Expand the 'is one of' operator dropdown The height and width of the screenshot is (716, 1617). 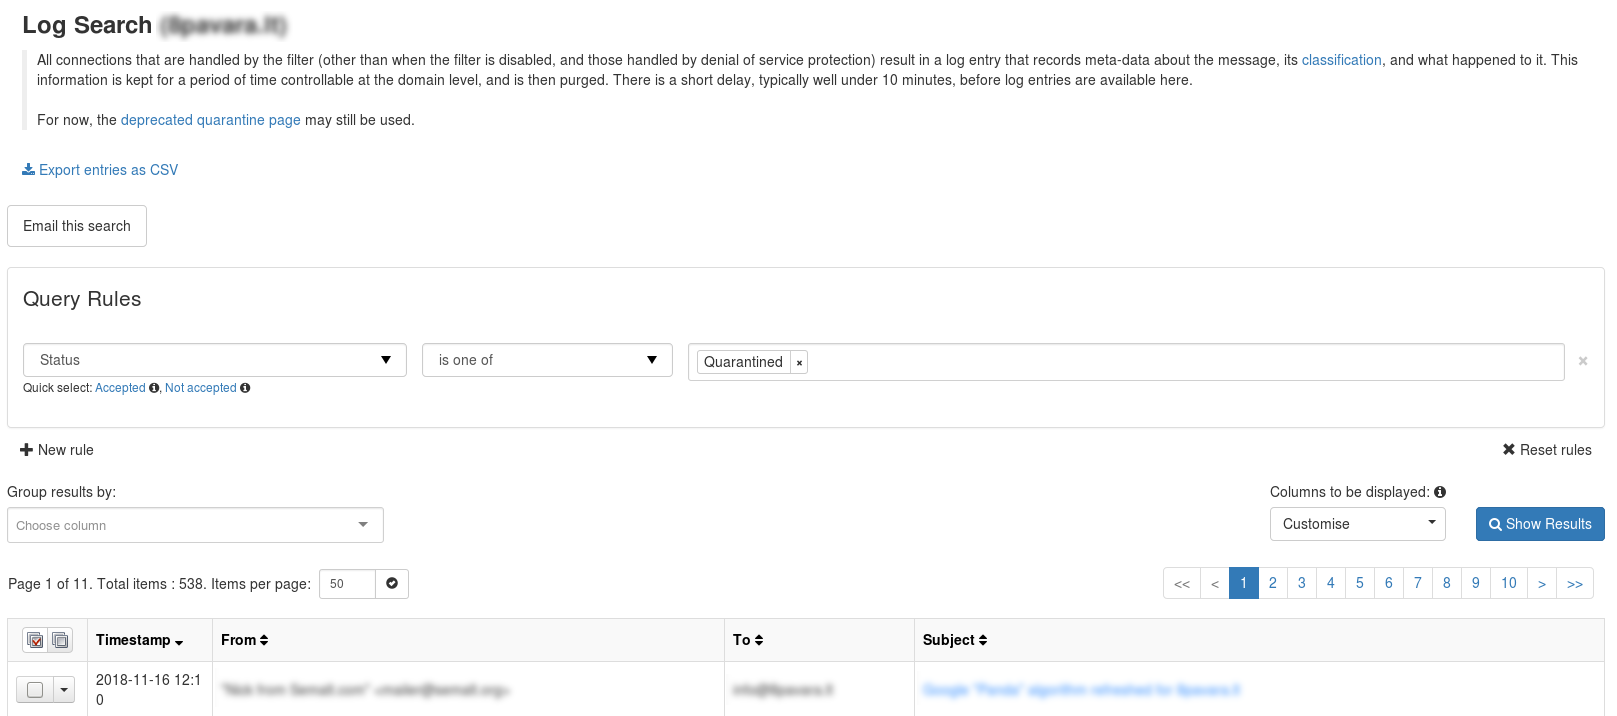click(x=547, y=360)
